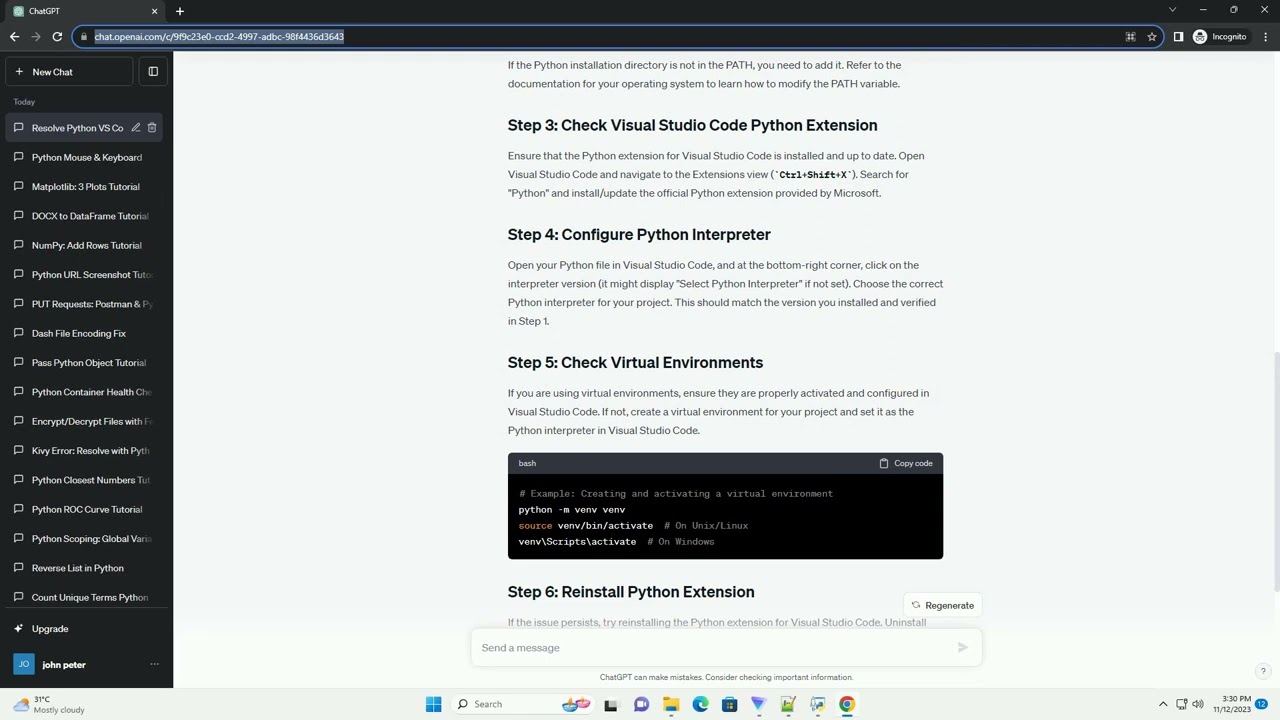The height and width of the screenshot is (720, 1280).
Task: Close the ChatGPT tab
Action: 154,11
